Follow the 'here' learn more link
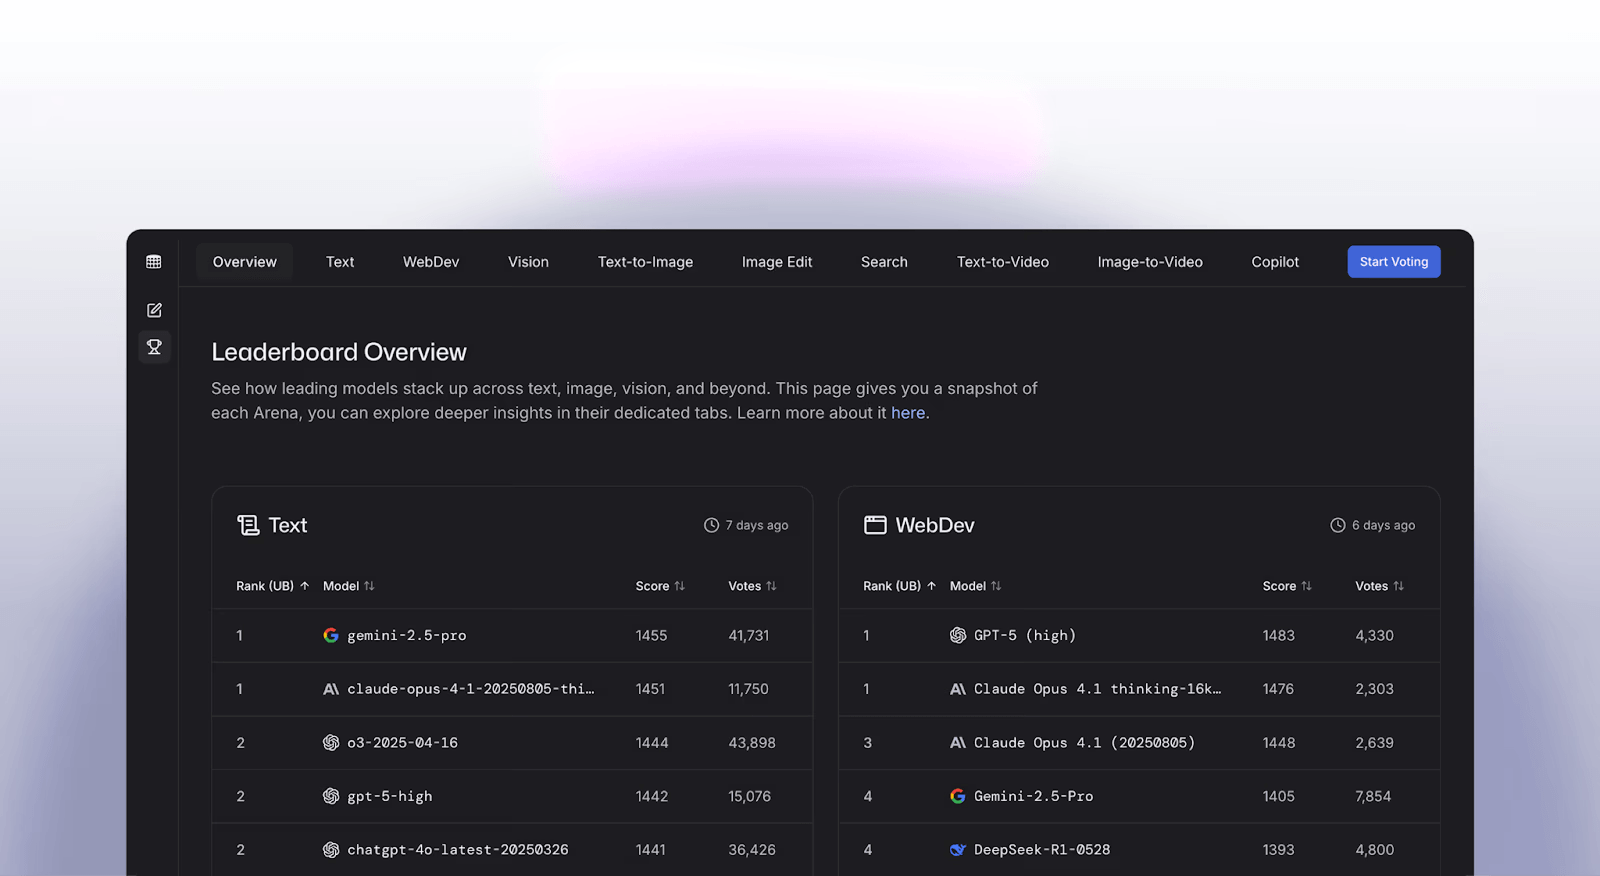 click(x=908, y=413)
